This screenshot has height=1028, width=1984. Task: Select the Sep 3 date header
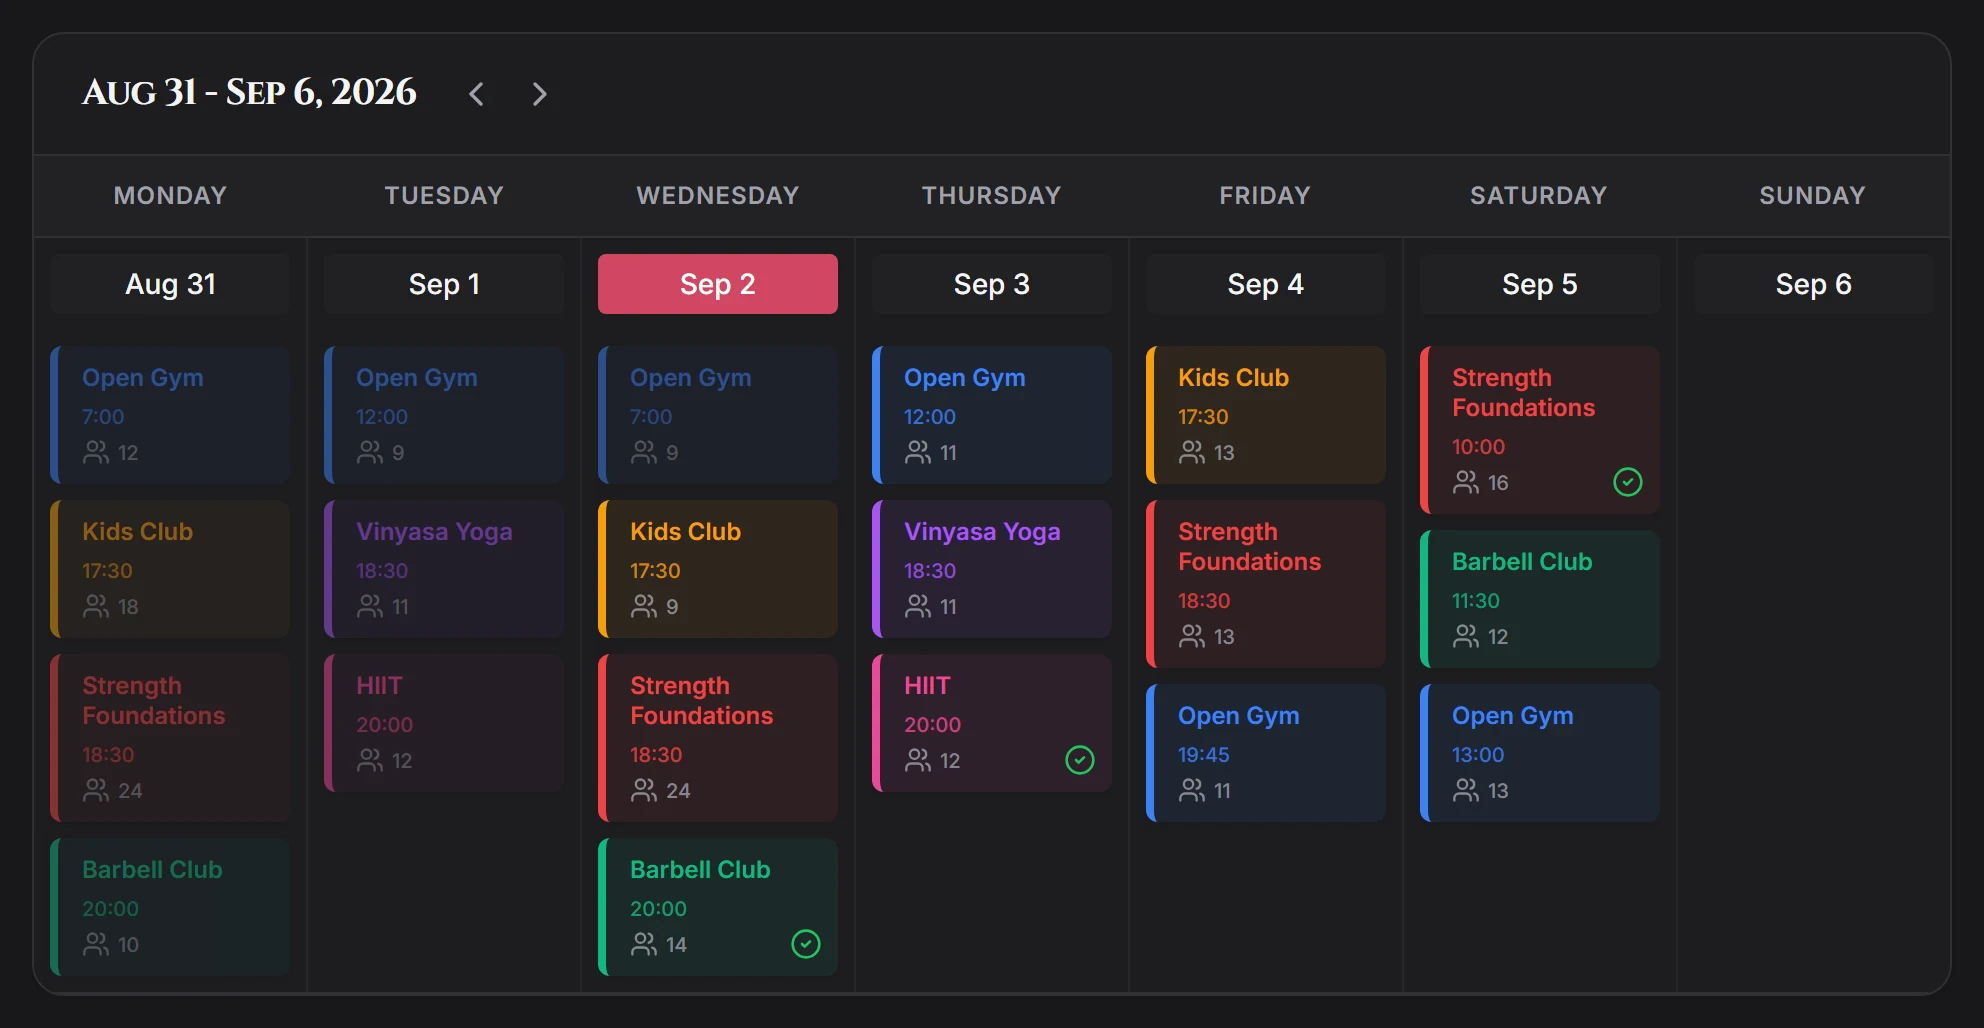point(992,284)
